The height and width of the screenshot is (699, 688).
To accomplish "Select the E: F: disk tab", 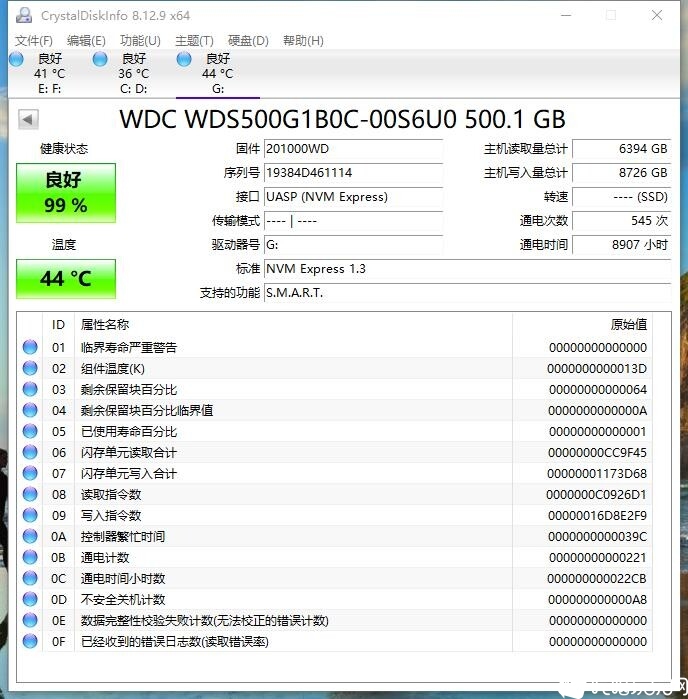I will tap(49, 73).
